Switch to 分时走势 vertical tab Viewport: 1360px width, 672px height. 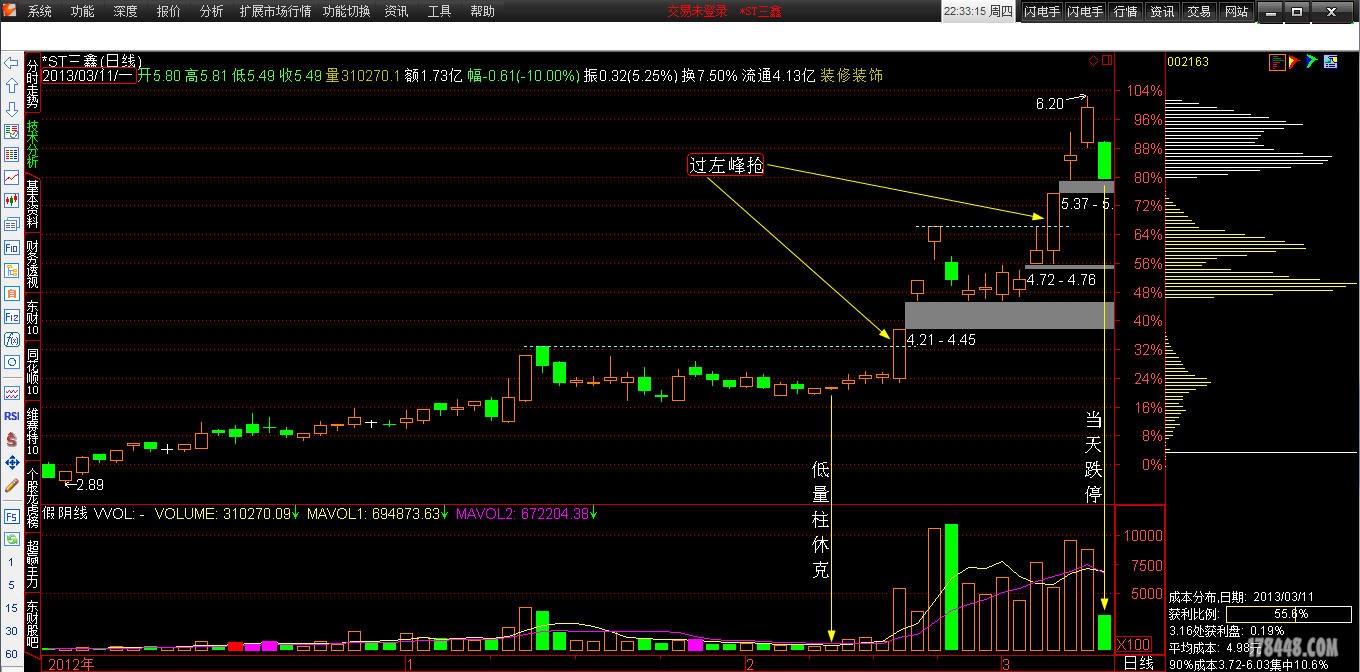click(x=32, y=84)
